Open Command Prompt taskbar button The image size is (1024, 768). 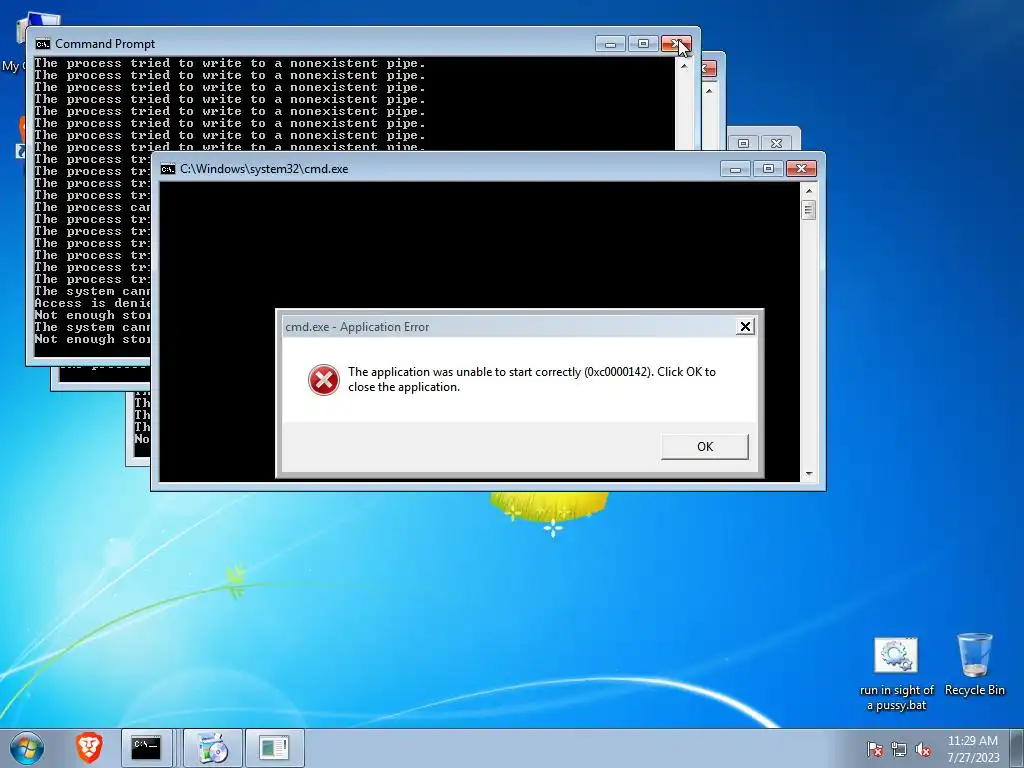coord(146,748)
